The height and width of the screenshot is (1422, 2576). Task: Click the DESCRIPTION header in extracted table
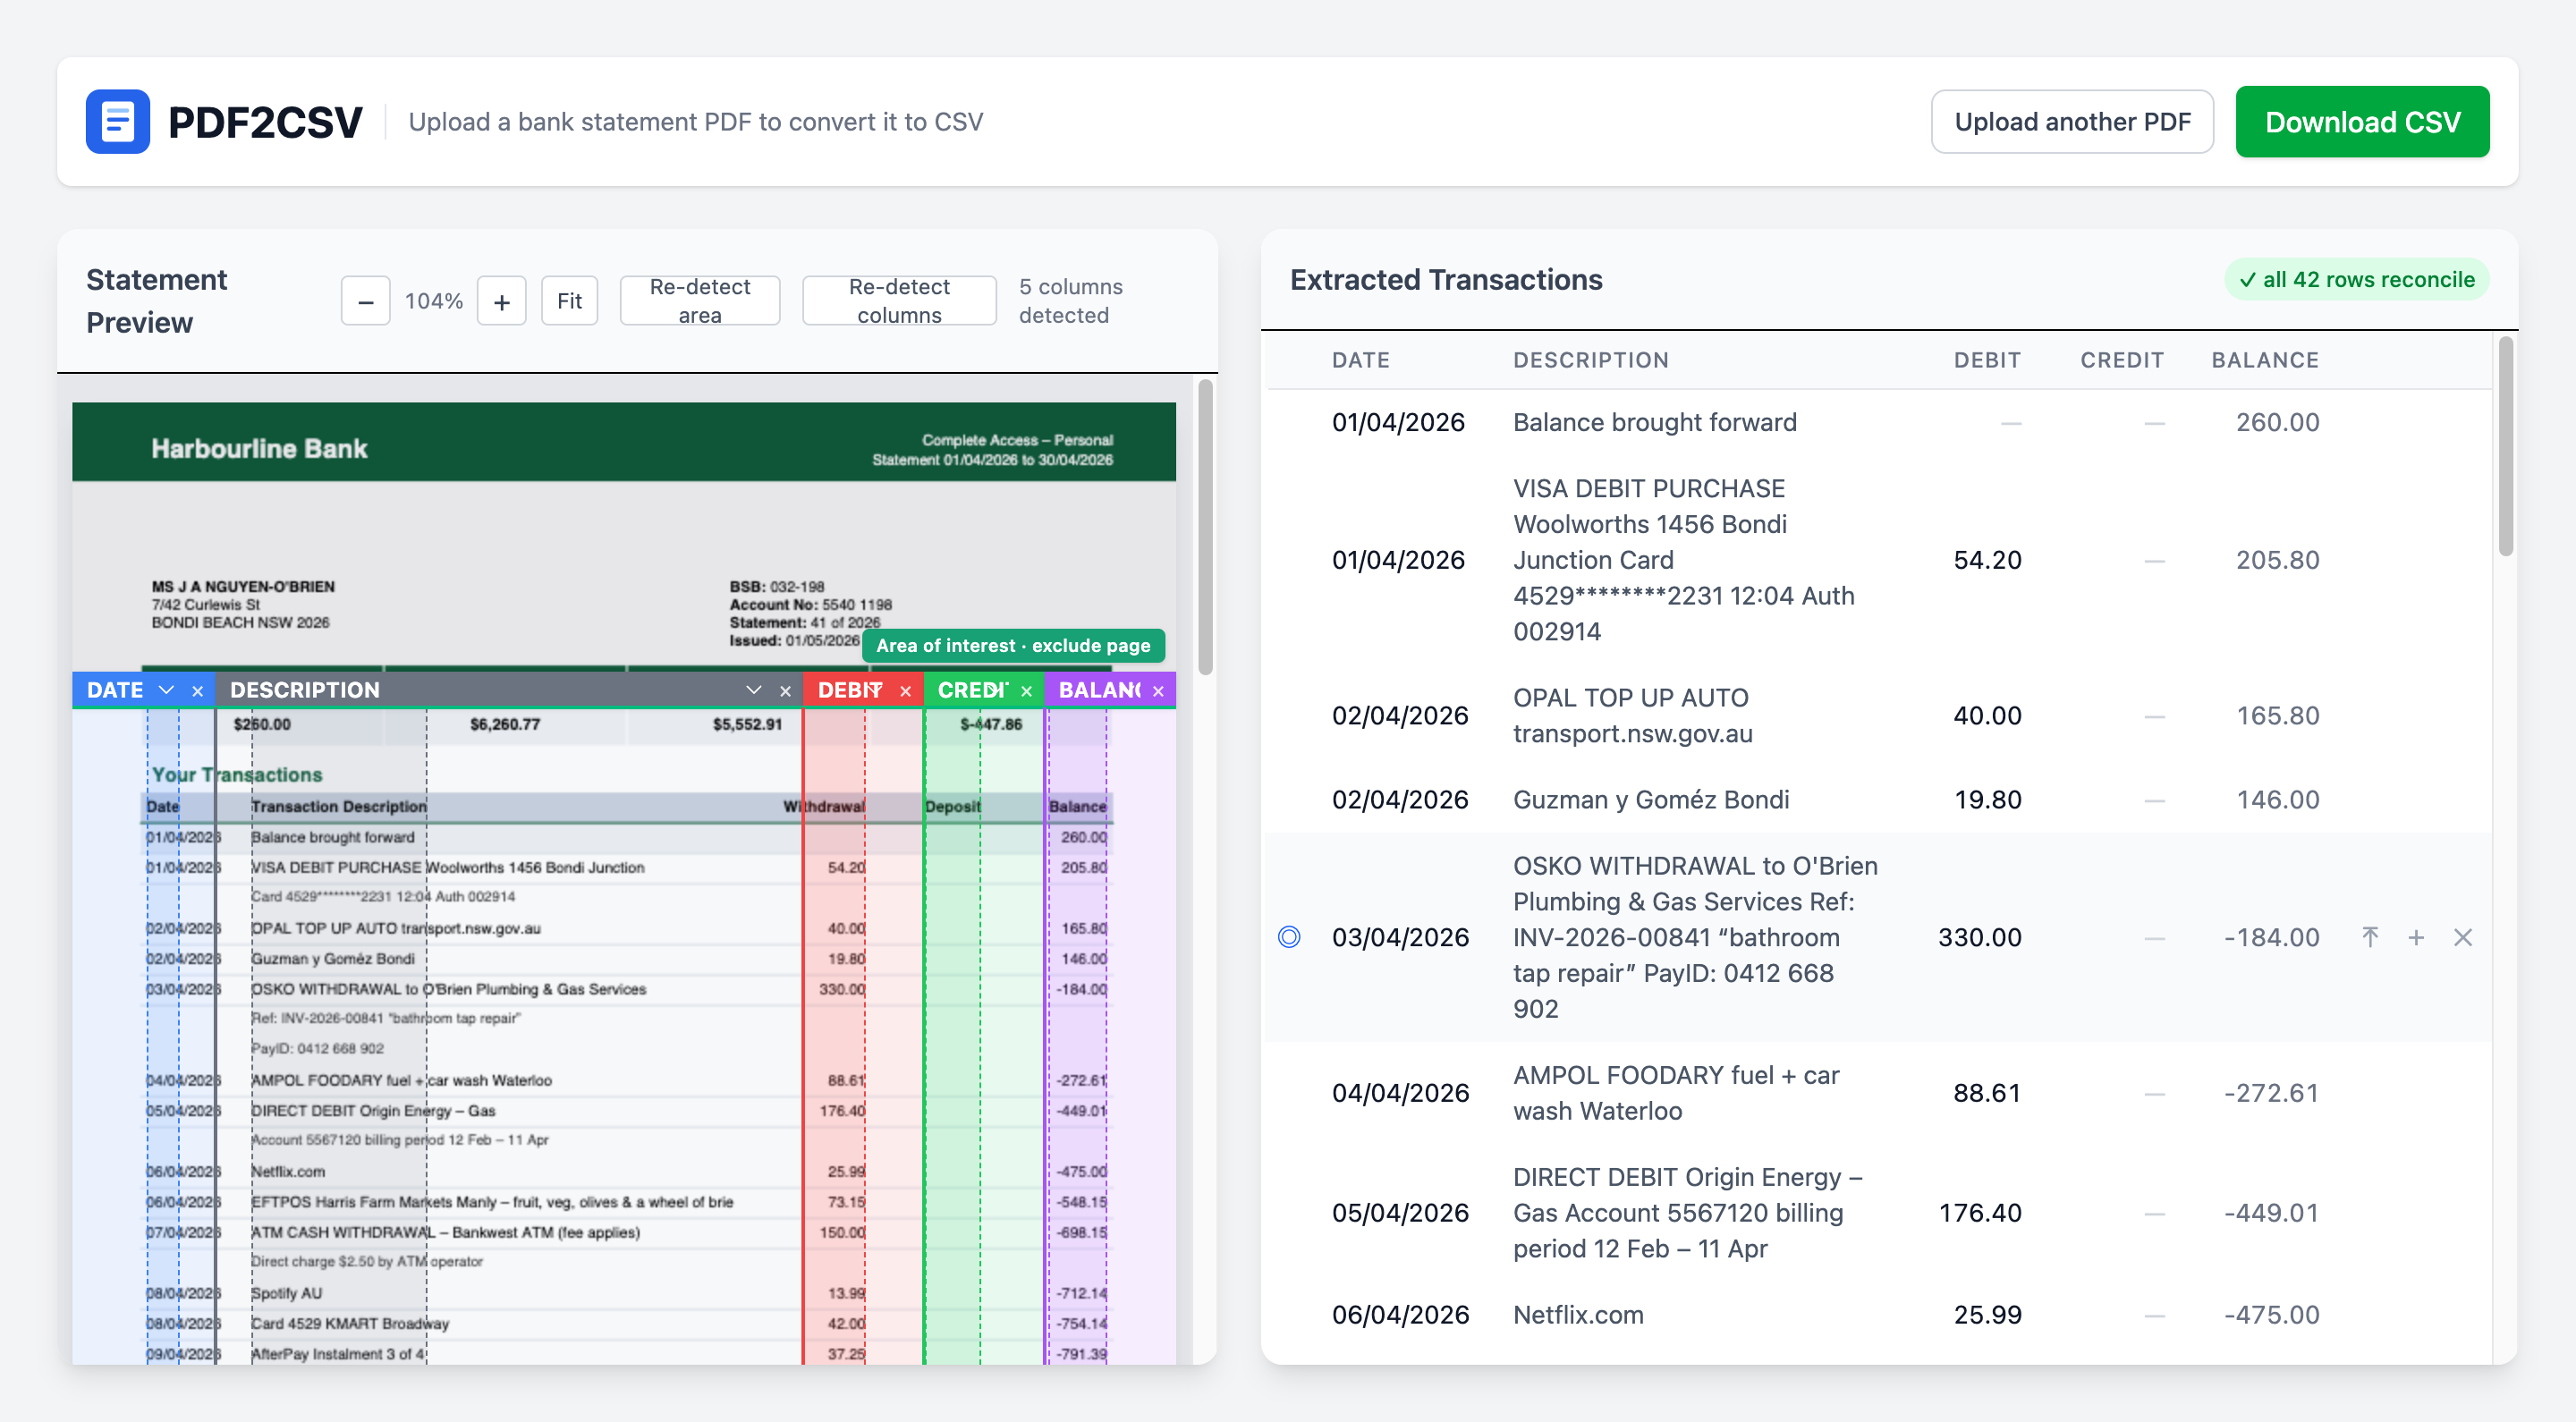point(1590,360)
